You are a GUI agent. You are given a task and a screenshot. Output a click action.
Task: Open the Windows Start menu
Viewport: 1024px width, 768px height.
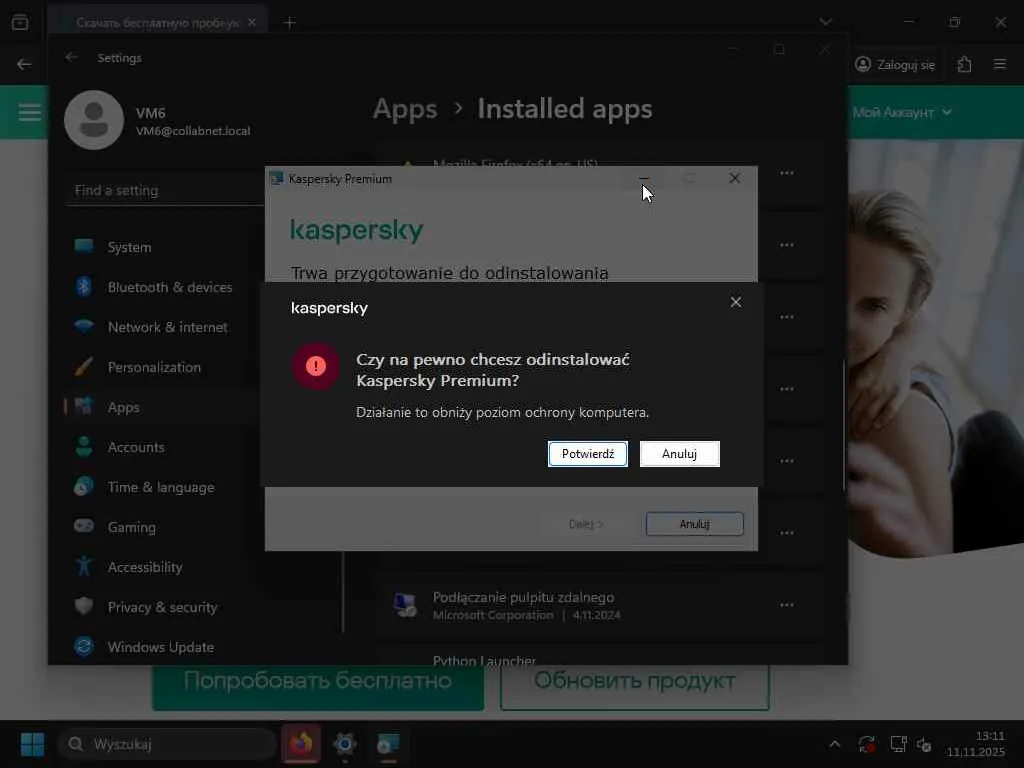click(32, 744)
